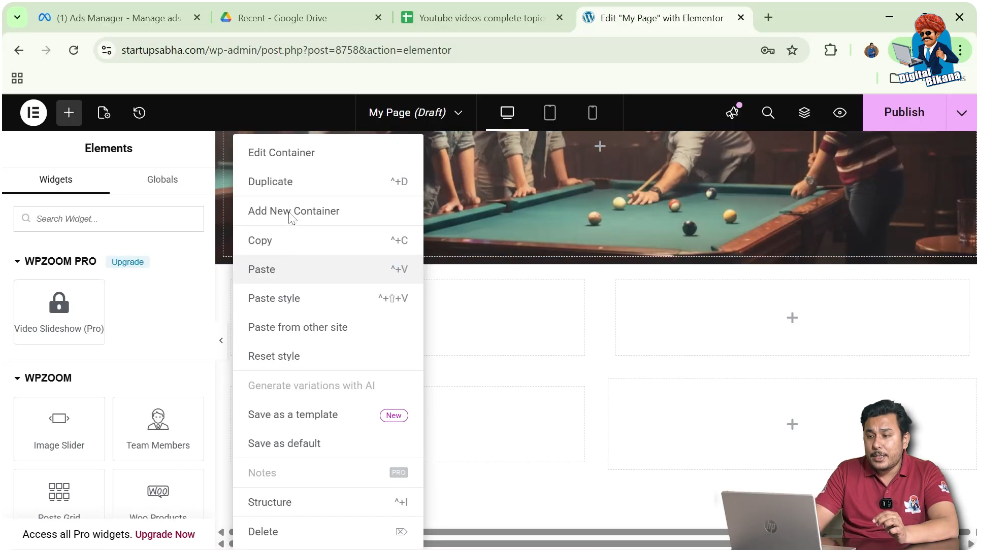Click the Upgrade Now link
The width and height of the screenshot is (981, 552).
click(x=165, y=535)
